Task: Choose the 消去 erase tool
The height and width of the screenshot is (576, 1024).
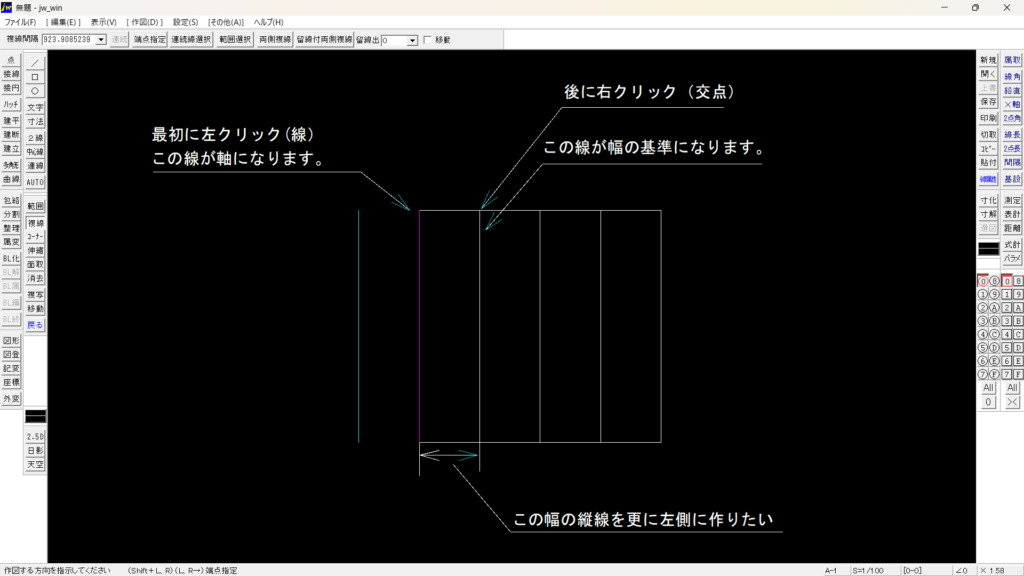Action: coord(35,278)
